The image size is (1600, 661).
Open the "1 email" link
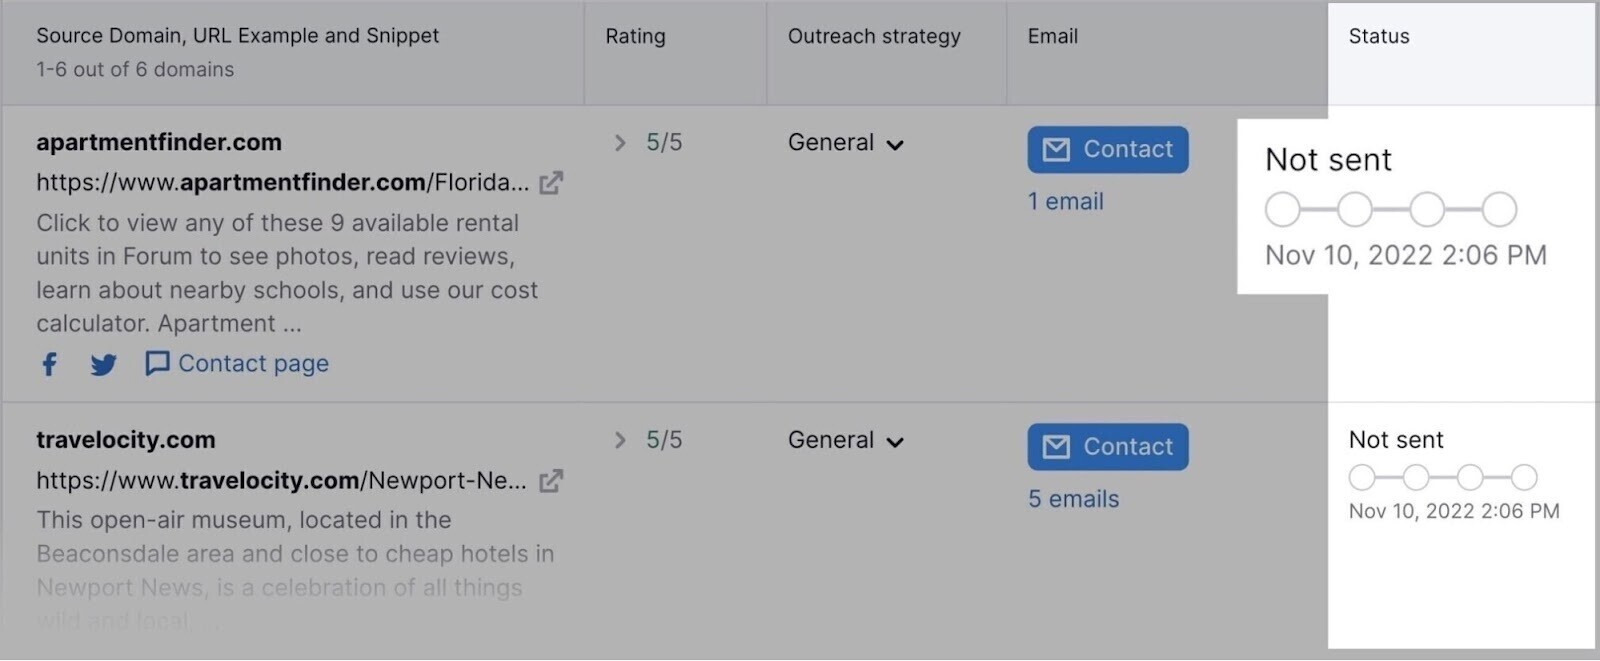coord(1065,201)
